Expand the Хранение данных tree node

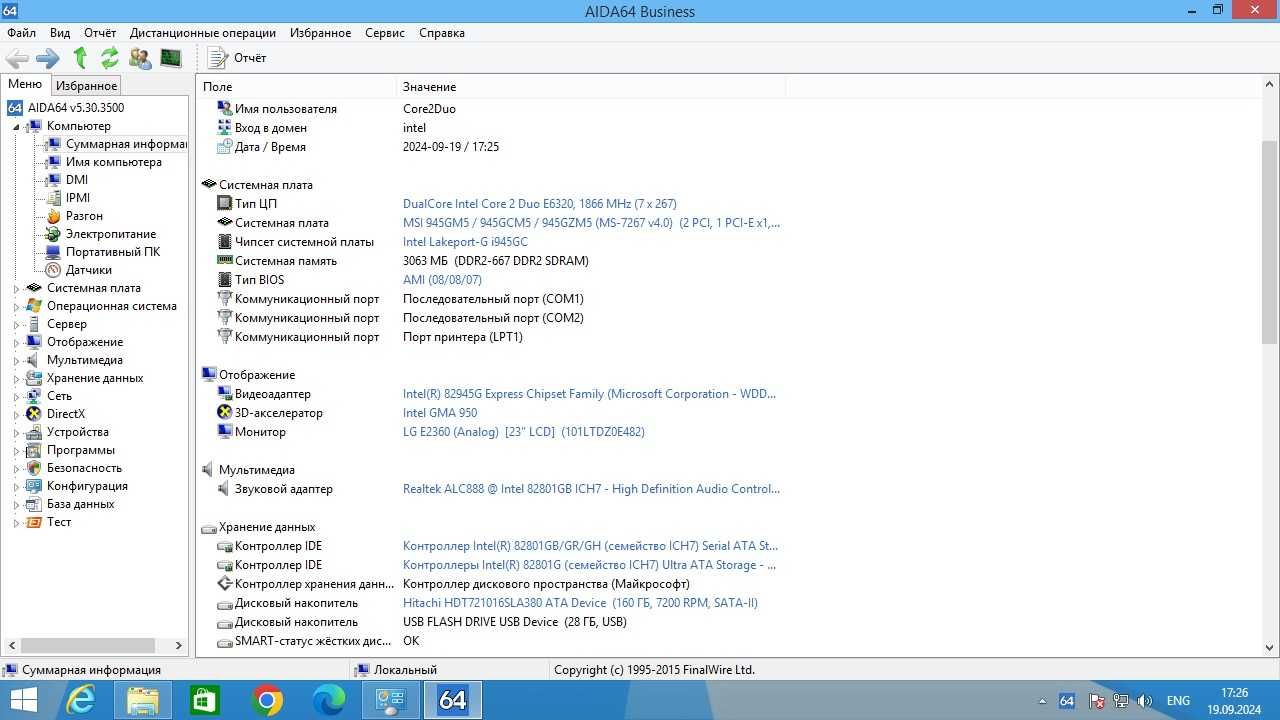(x=16, y=378)
